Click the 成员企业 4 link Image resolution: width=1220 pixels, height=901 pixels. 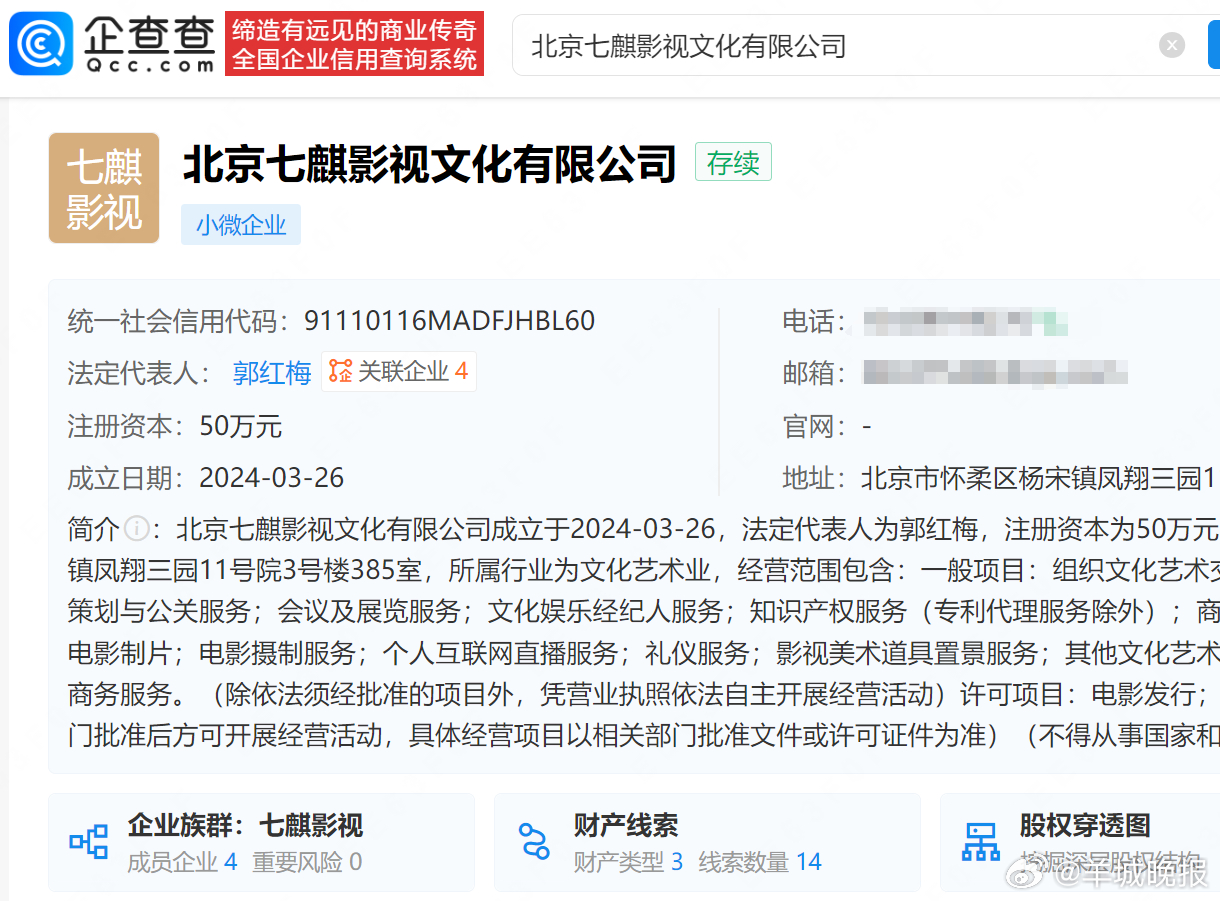click(182, 862)
